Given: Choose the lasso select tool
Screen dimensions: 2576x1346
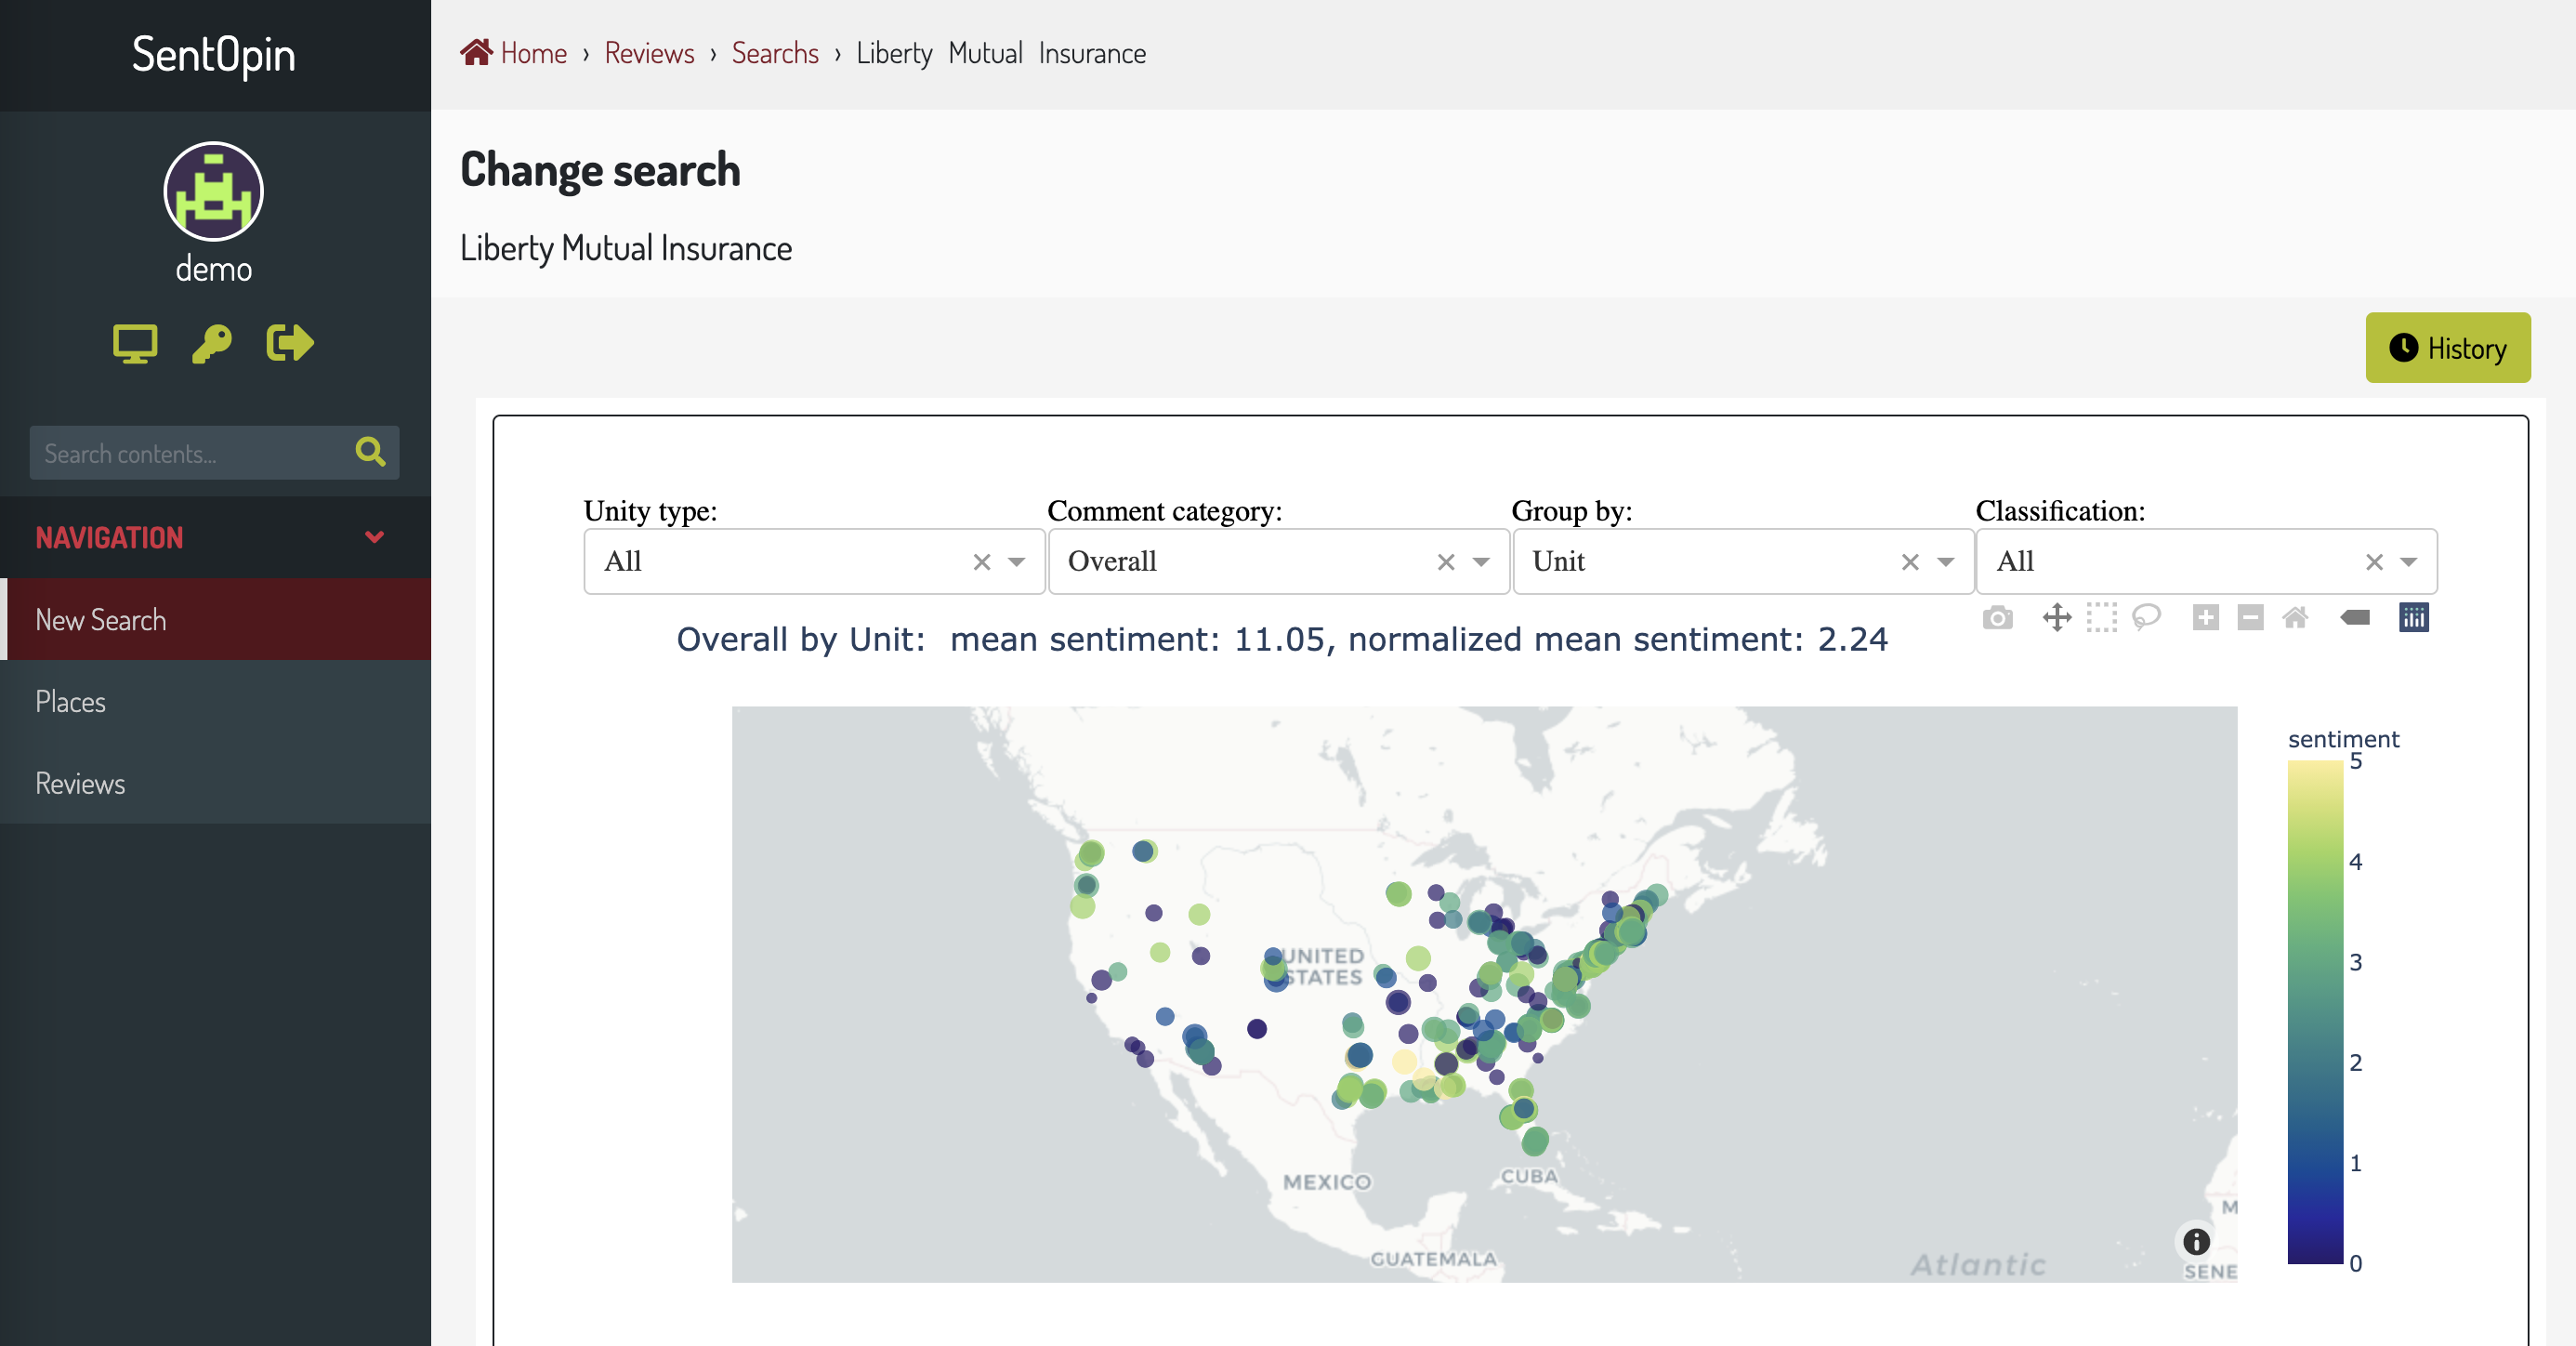Looking at the screenshot, I should coord(2146,618).
